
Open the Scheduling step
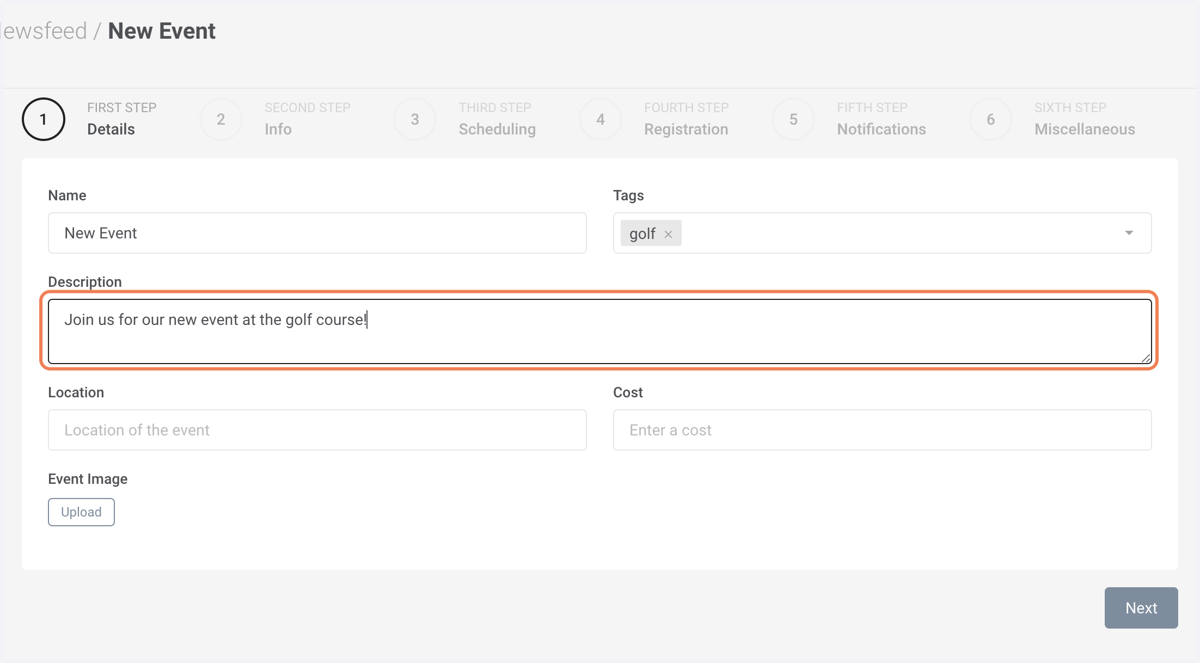tap(465, 119)
